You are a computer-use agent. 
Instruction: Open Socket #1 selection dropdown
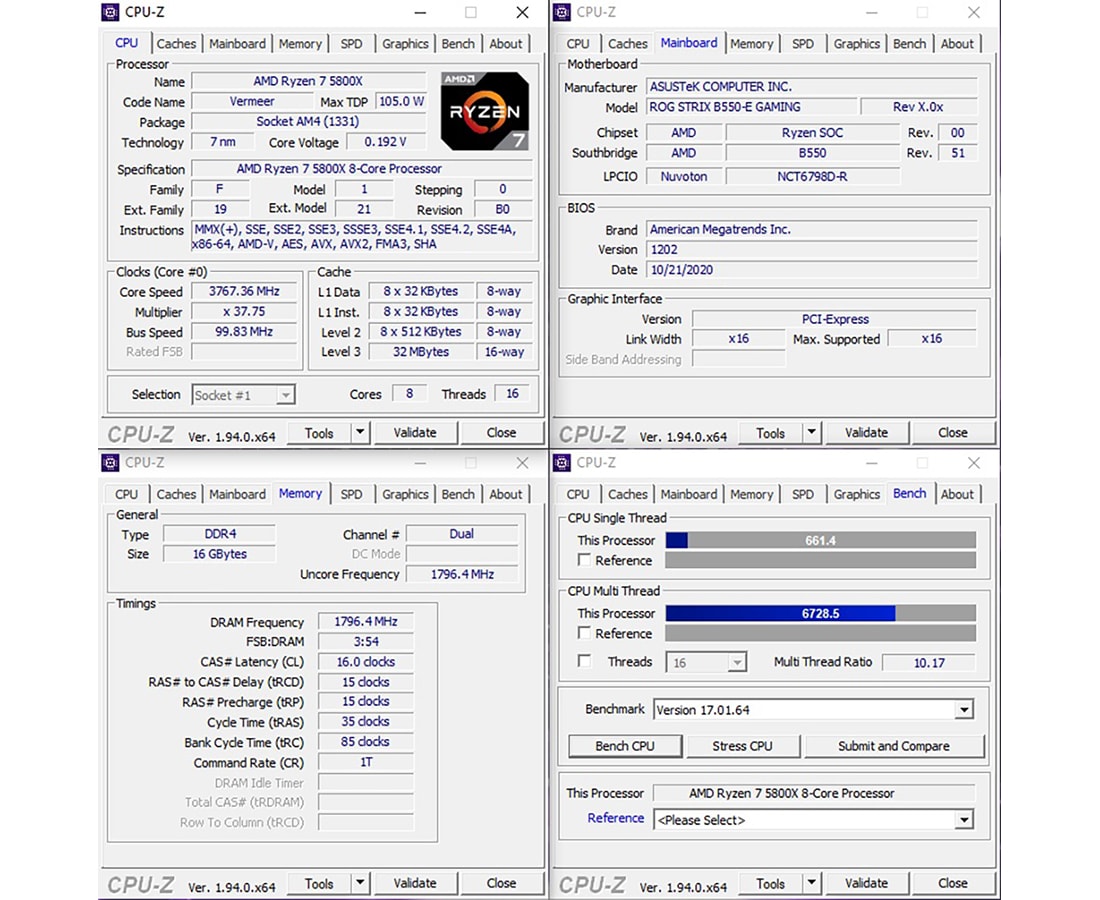pyautogui.click(x=285, y=395)
